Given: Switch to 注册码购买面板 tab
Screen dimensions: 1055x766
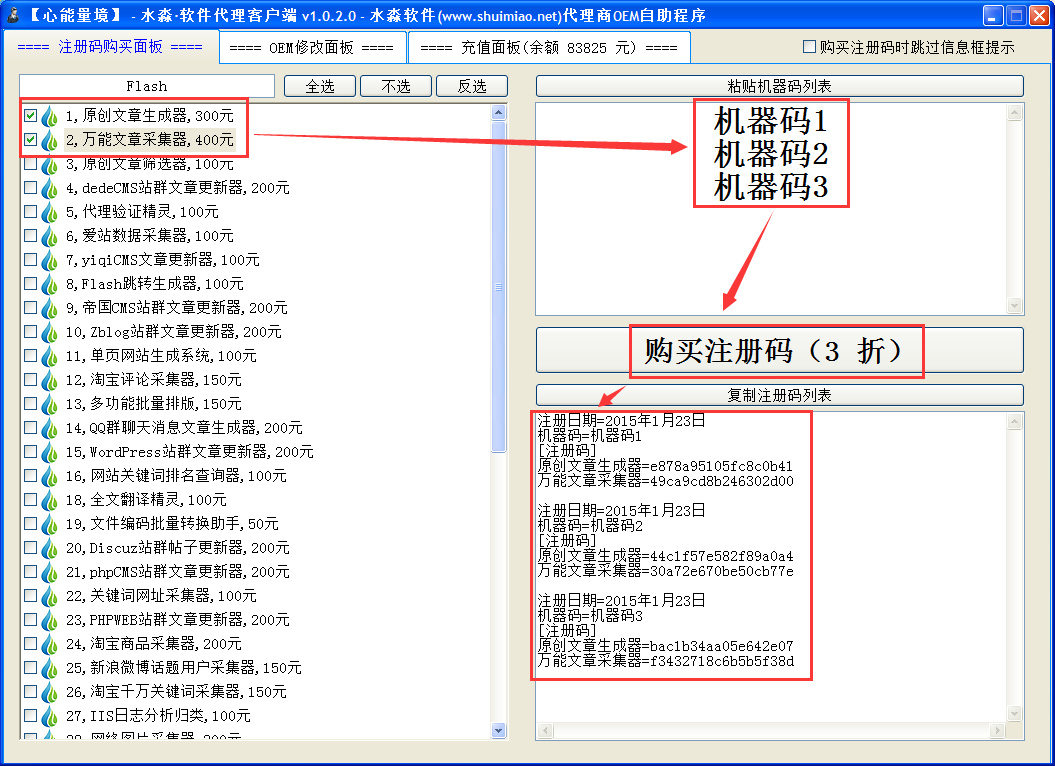Looking at the screenshot, I should [x=110, y=46].
